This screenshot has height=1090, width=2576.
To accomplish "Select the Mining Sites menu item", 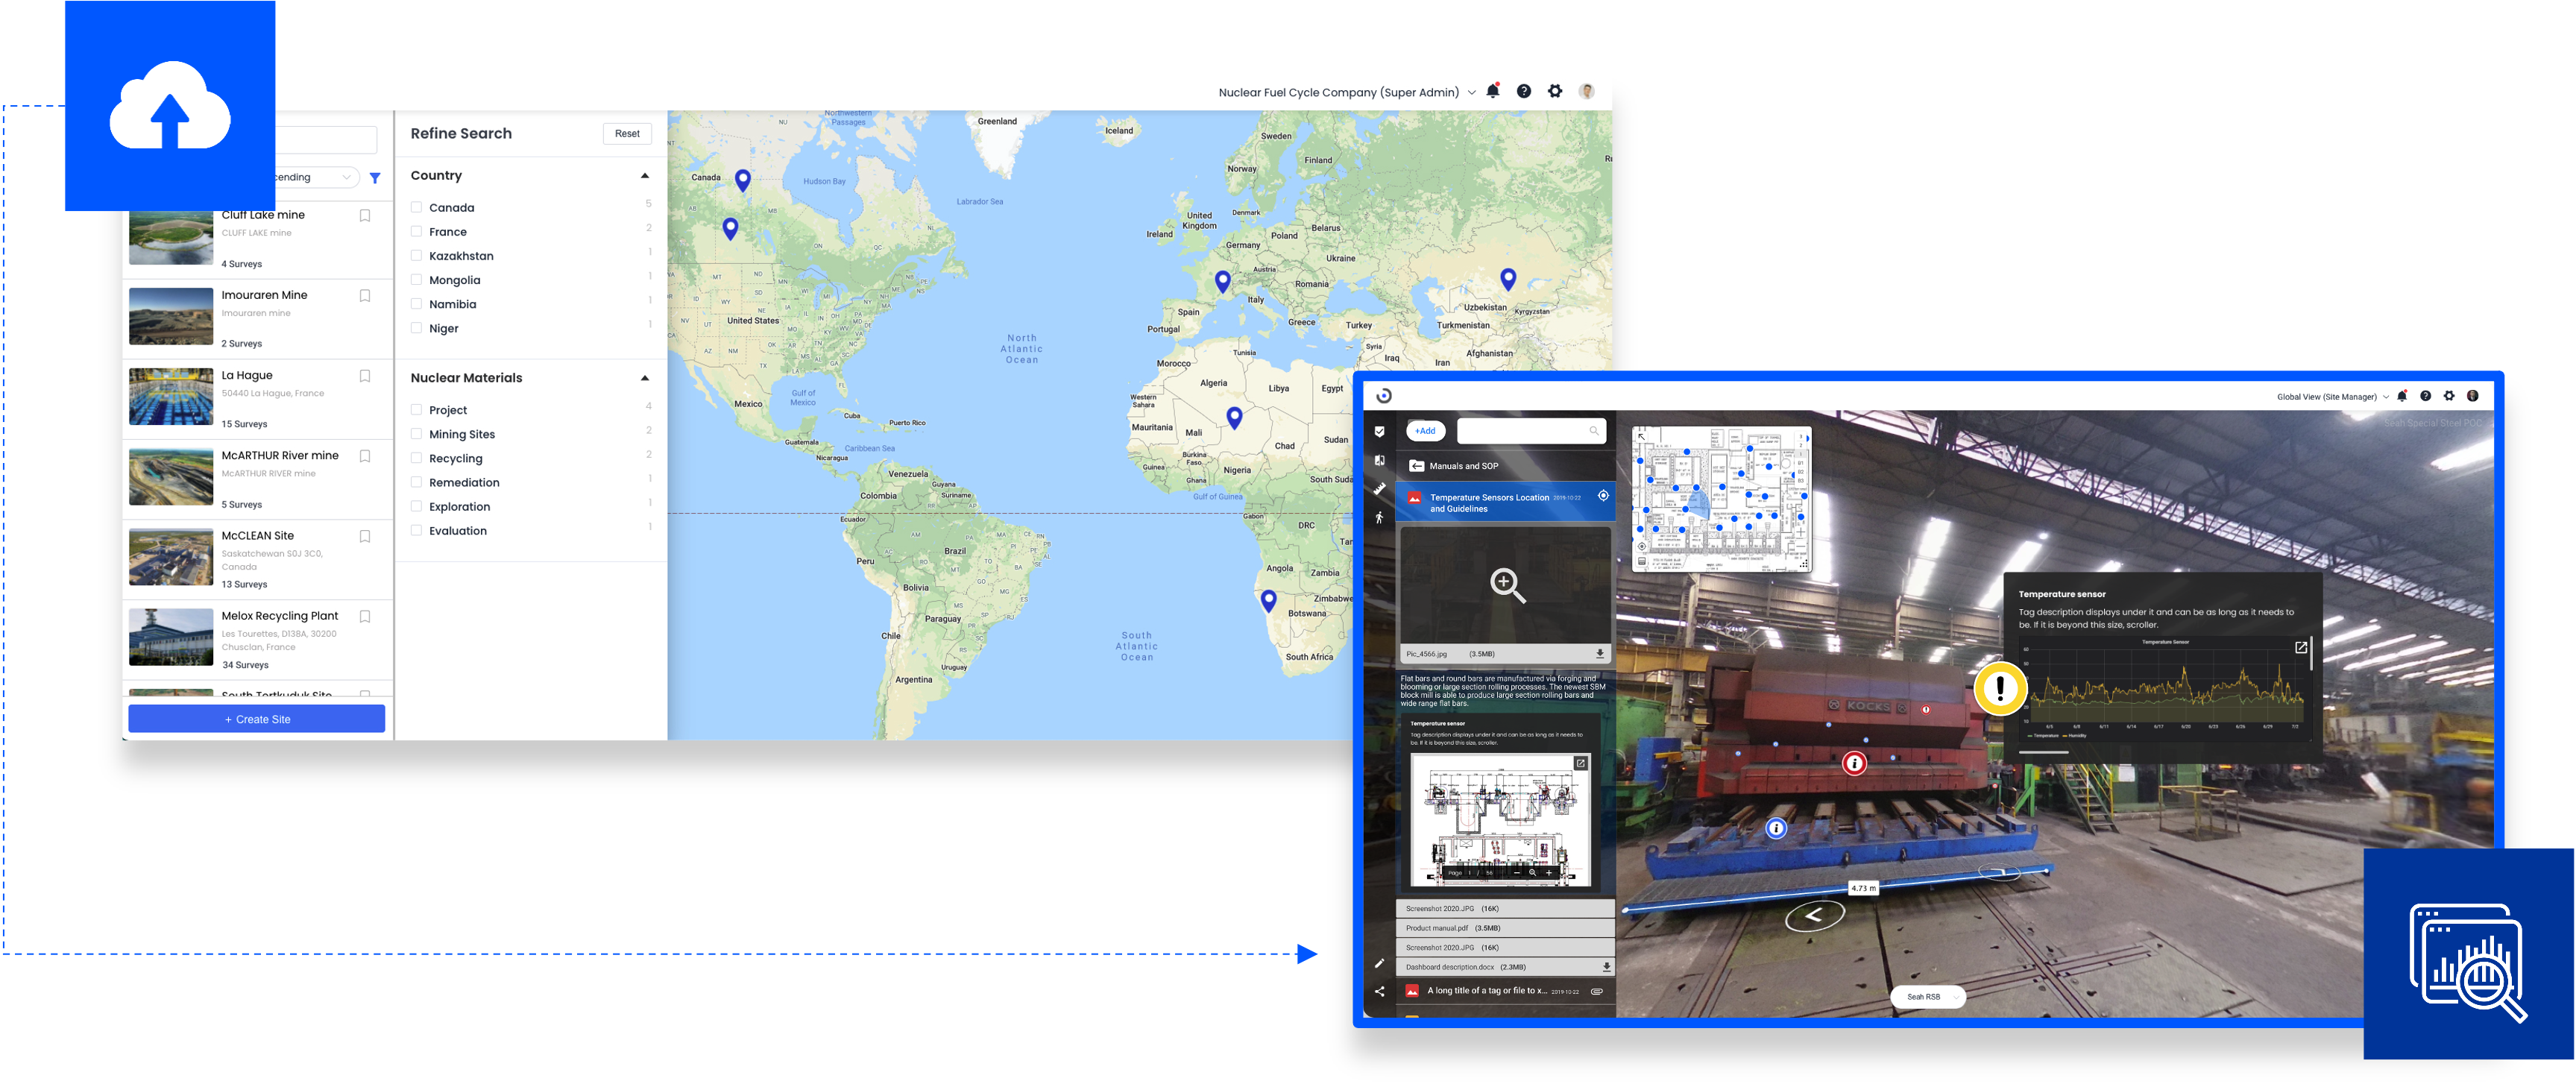I will [x=462, y=433].
